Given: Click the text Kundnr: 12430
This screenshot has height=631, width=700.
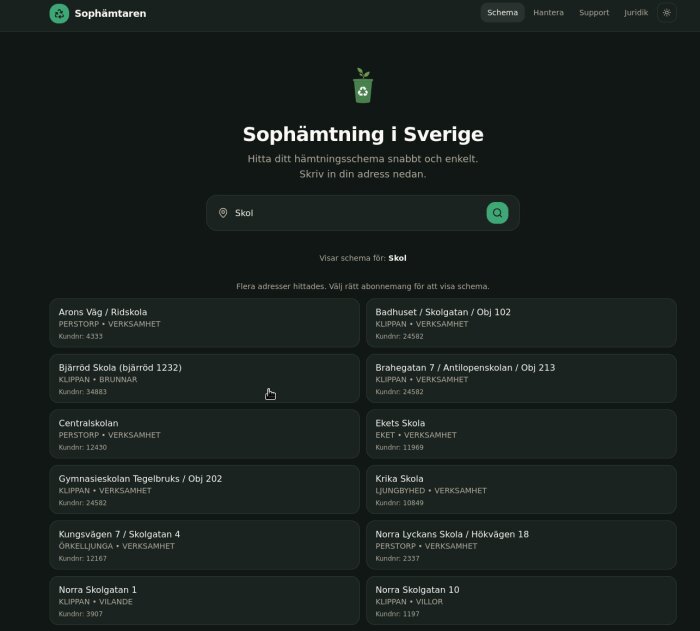Looking at the screenshot, I should [83, 447].
